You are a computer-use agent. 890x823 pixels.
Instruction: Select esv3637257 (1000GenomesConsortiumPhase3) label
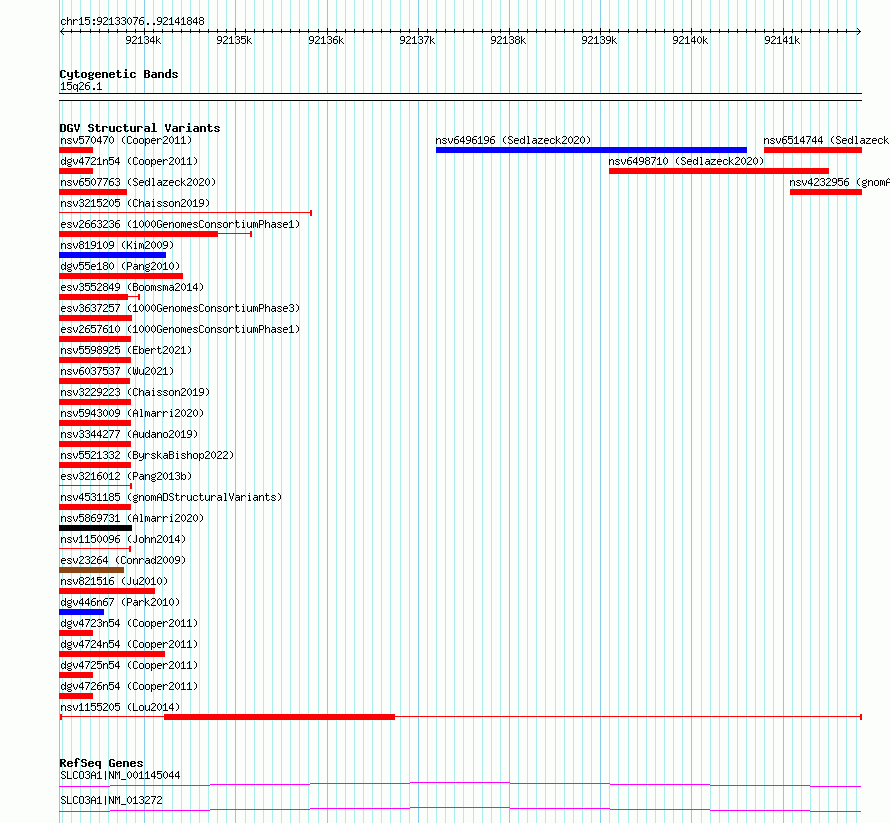pos(180,308)
